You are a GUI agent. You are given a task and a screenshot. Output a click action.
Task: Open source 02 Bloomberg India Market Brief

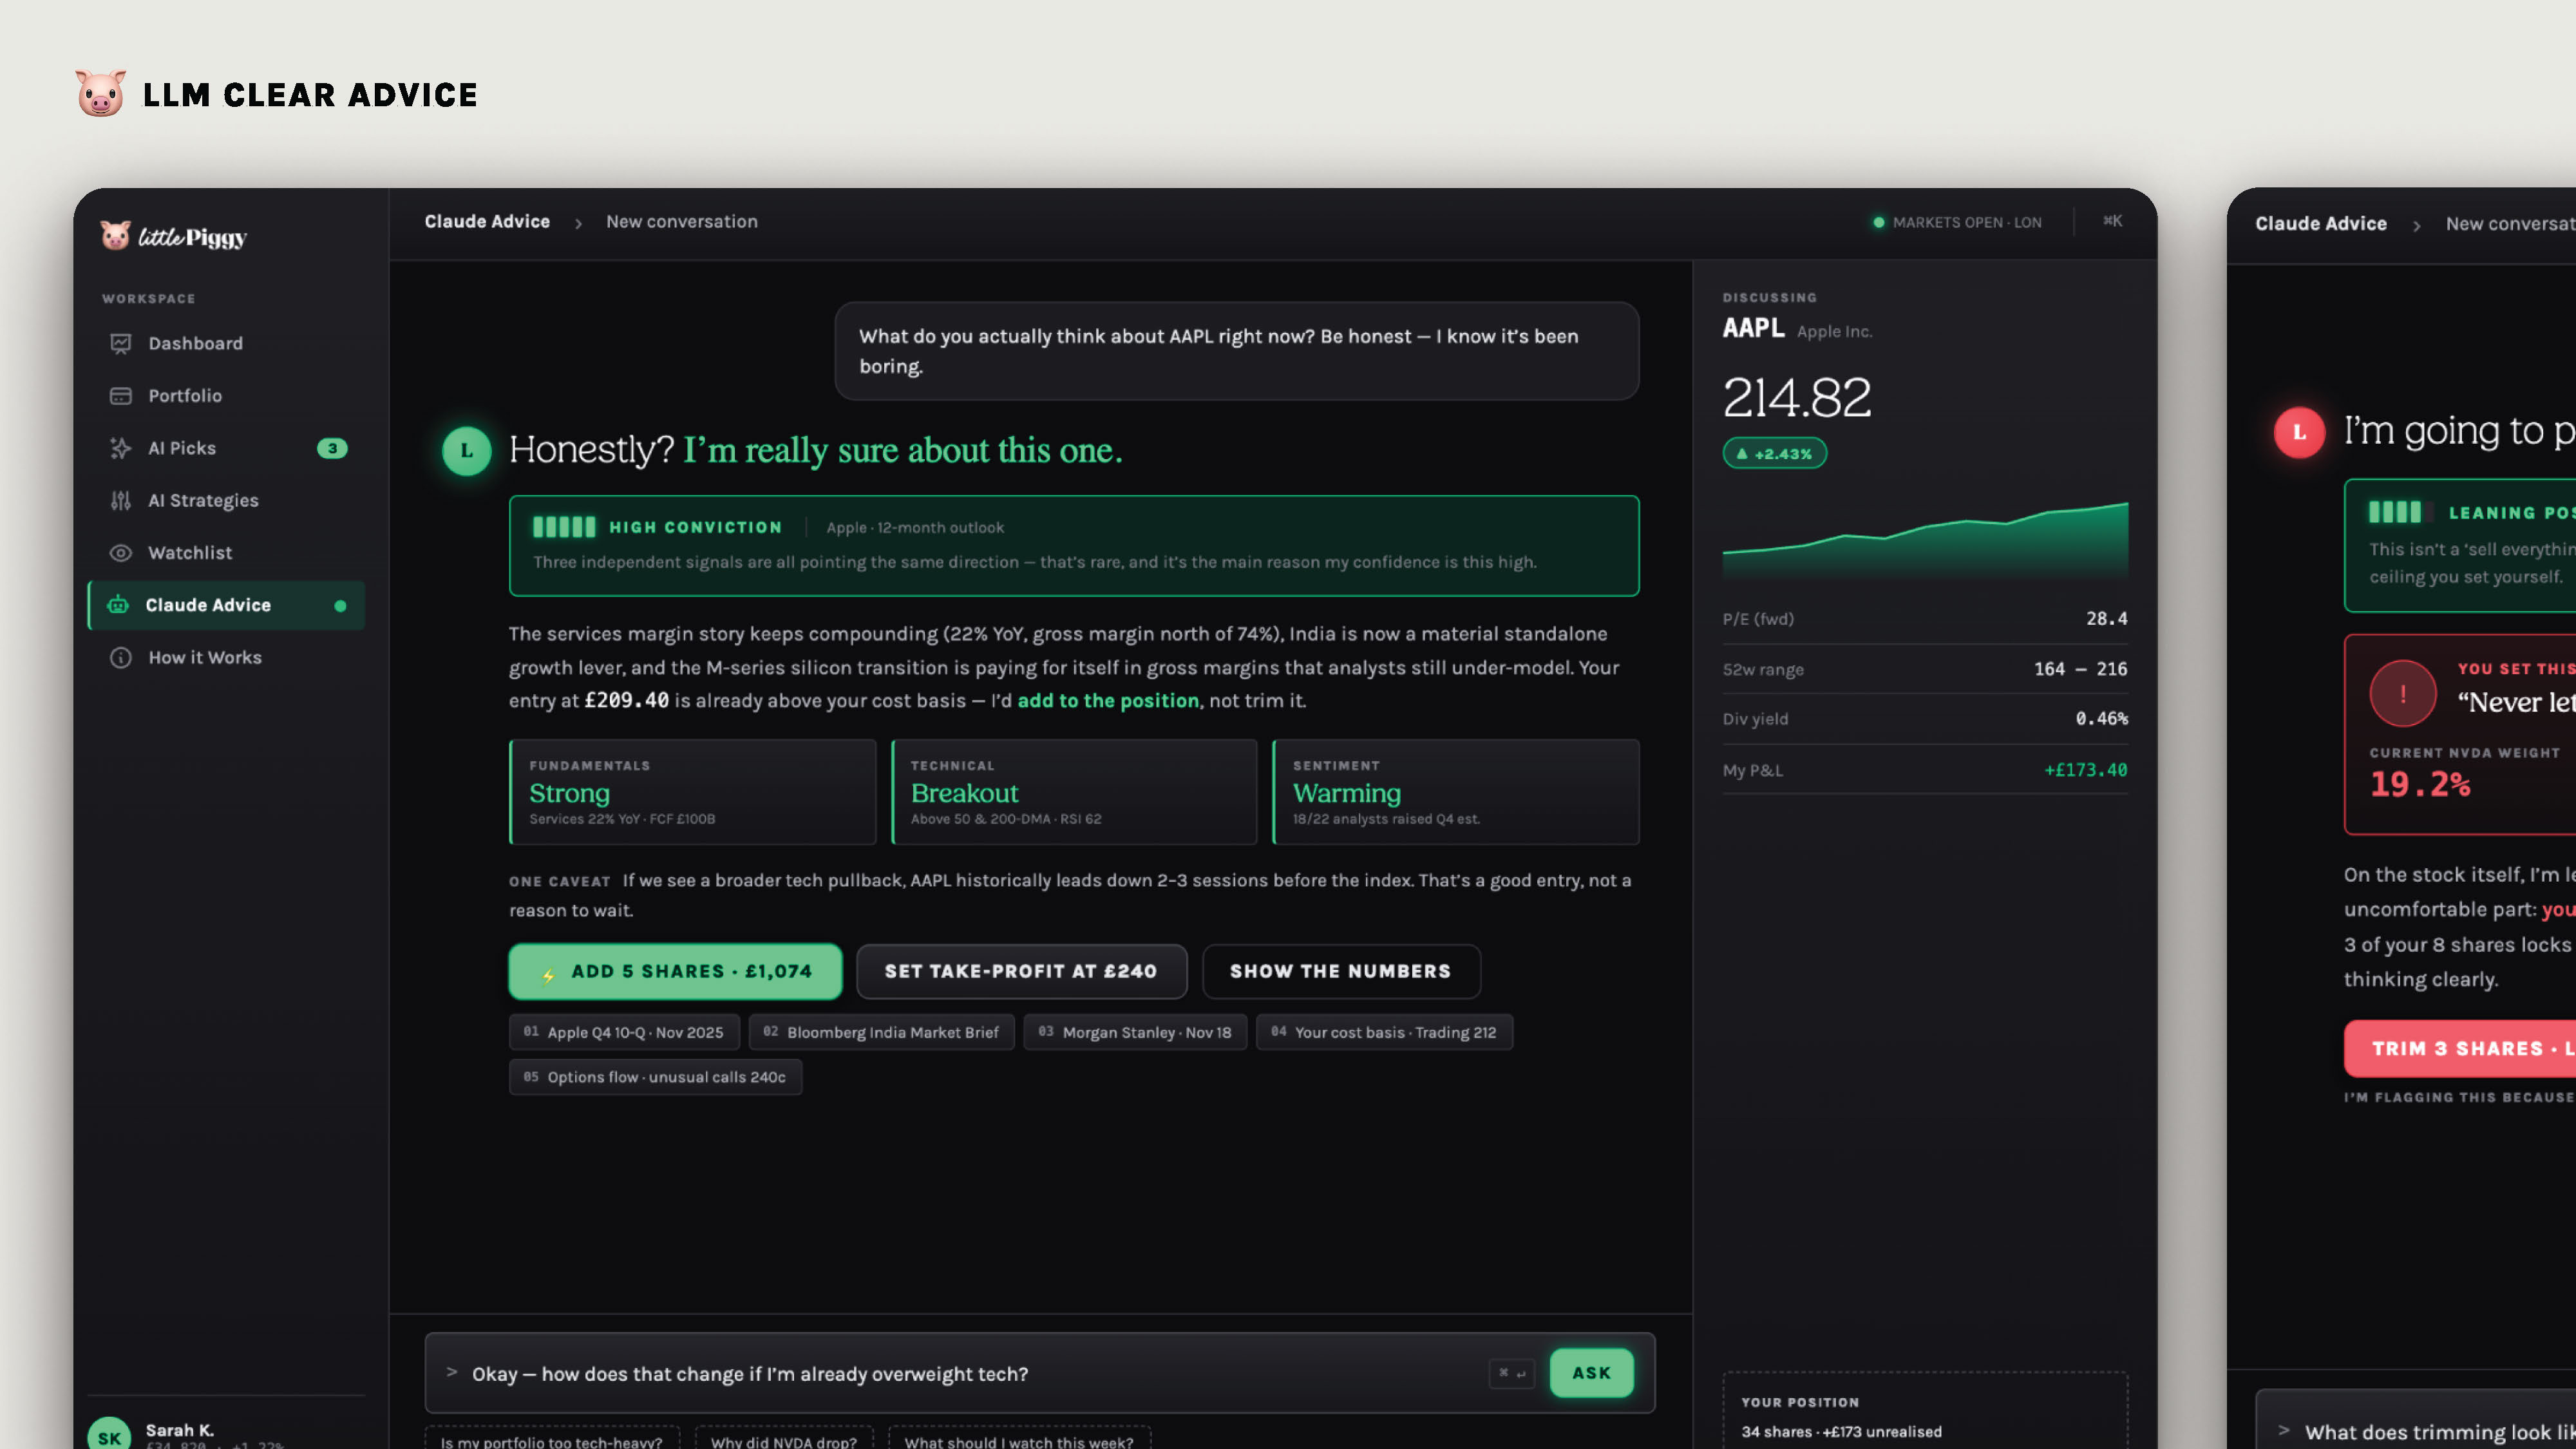click(x=881, y=1032)
